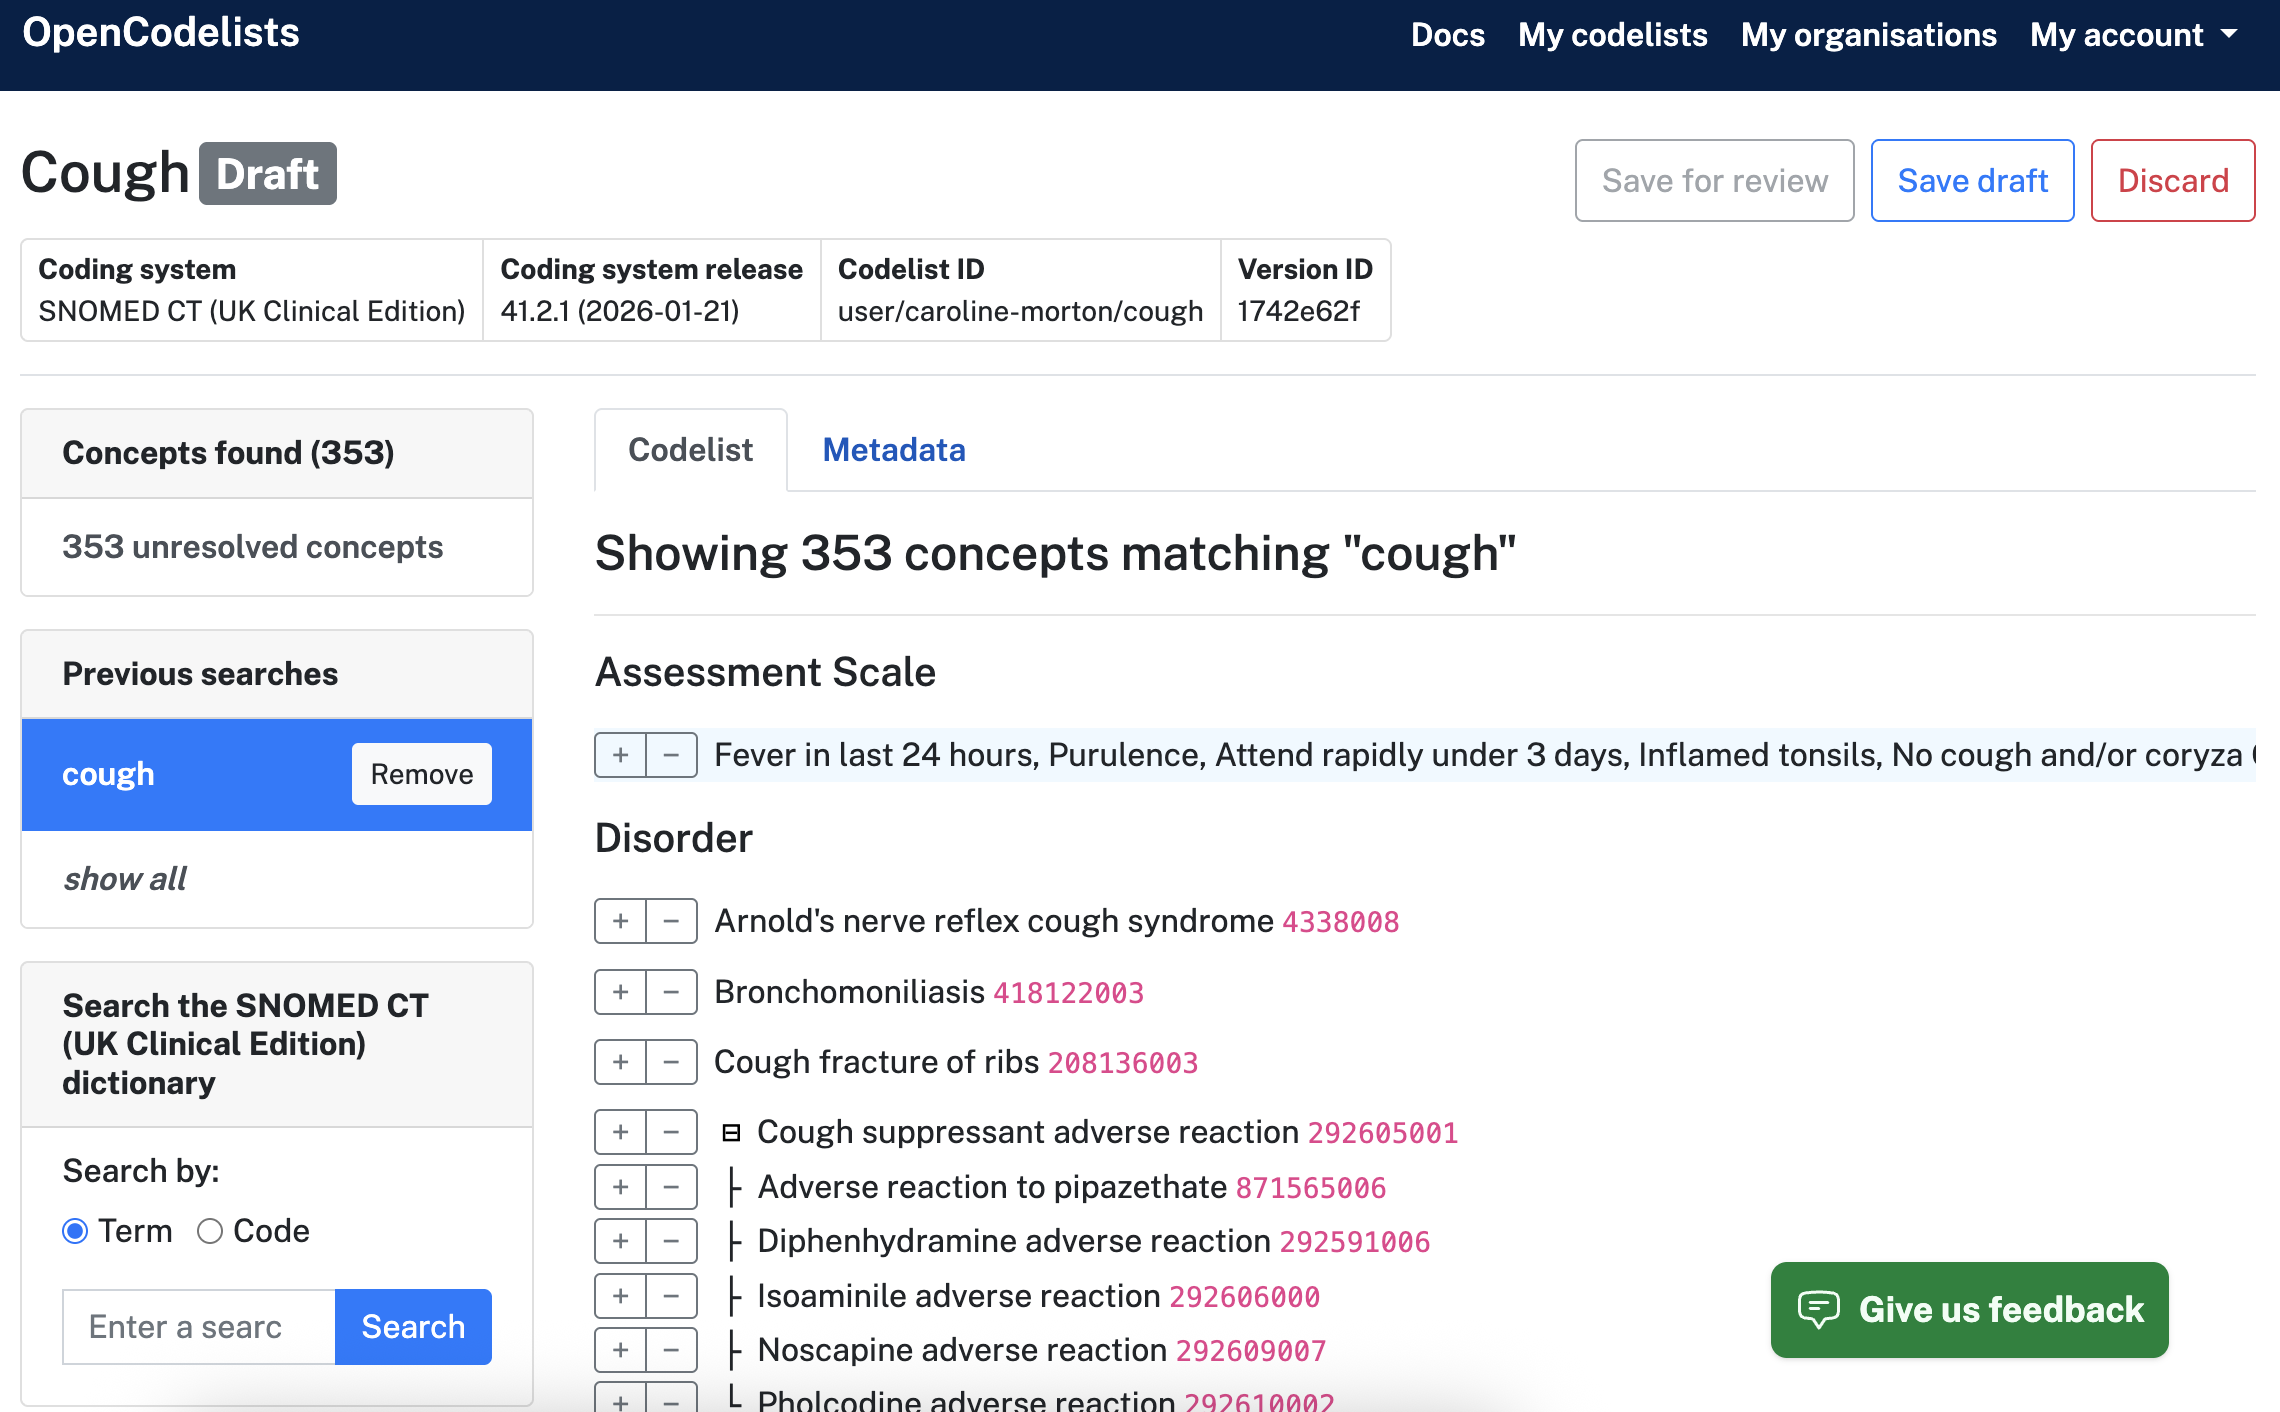The image size is (2280, 1412).
Task: Click the 353 unresolved concepts text
Action: click(x=252, y=547)
